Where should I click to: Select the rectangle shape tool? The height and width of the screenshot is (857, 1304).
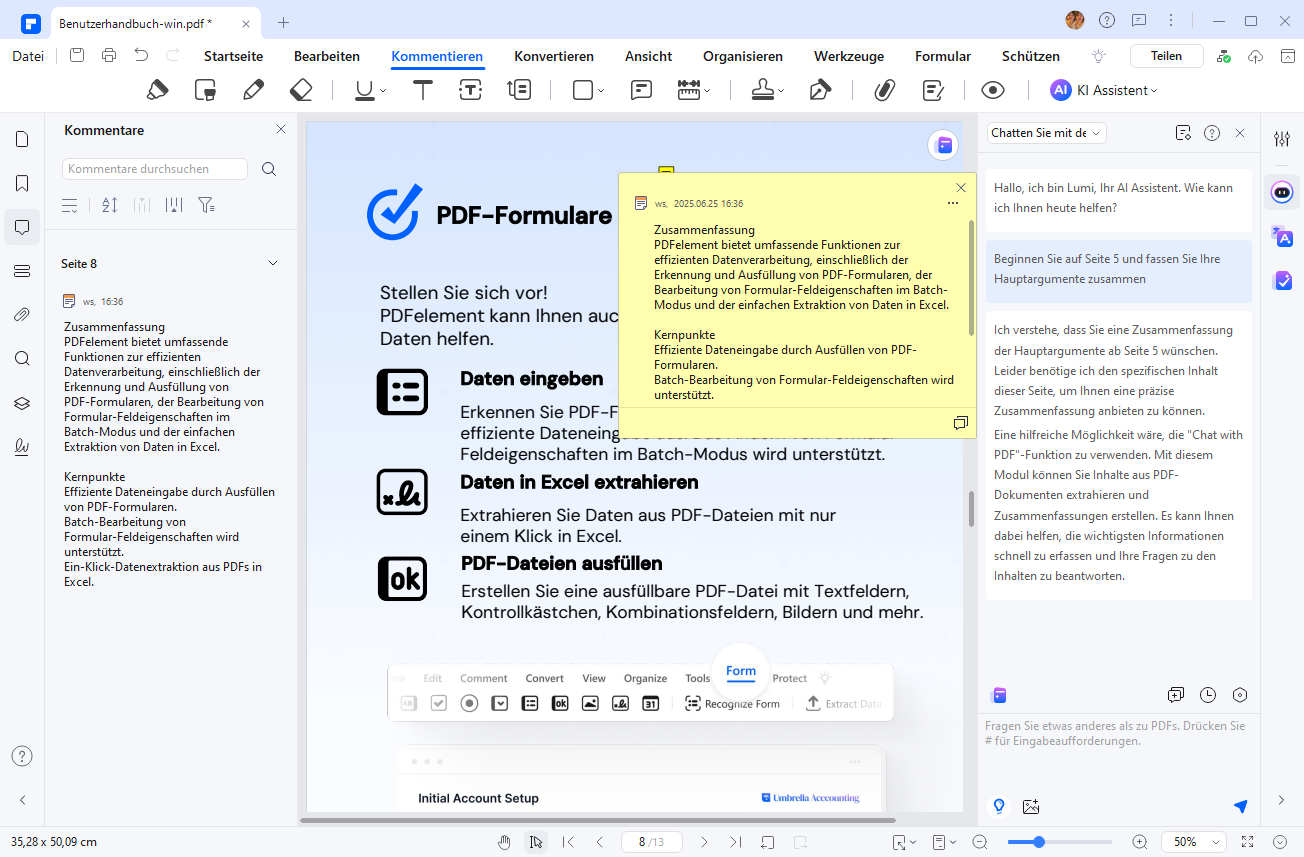(582, 90)
